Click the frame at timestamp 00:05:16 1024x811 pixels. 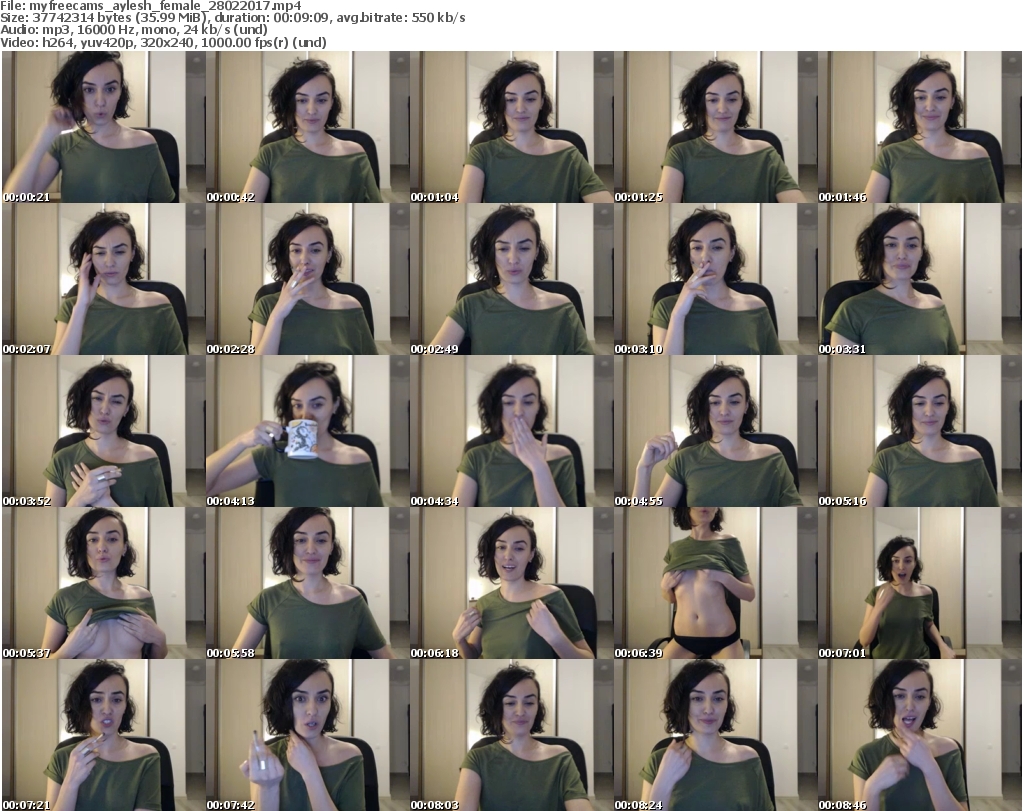click(919, 431)
